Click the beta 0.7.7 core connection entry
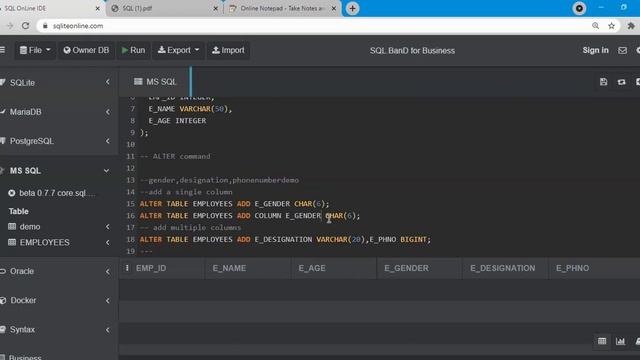This screenshot has width=640, height=360. click(x=53, y=193)
